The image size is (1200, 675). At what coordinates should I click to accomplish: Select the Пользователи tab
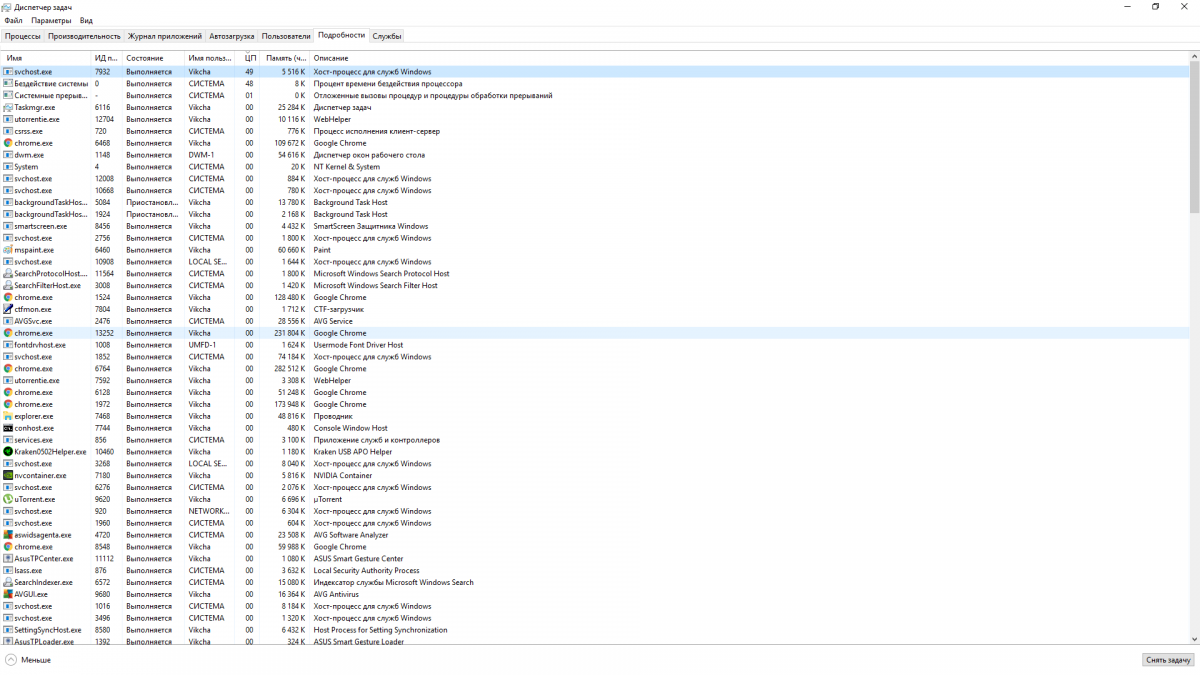(x=287, y=36)
